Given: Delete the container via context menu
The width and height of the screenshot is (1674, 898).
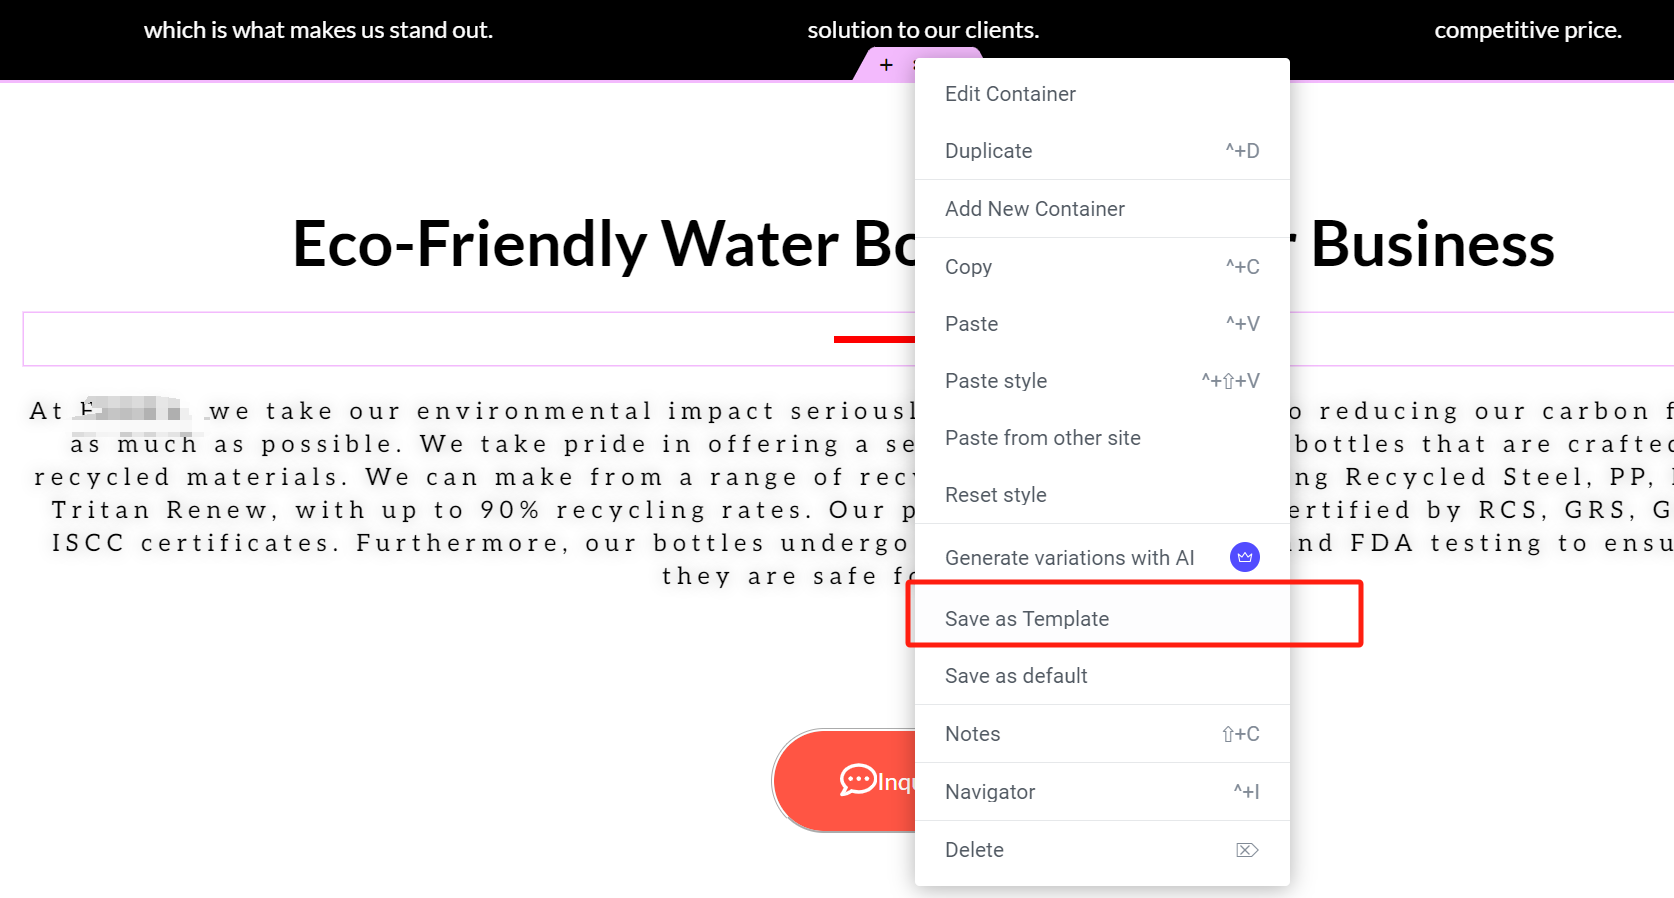Looking at the screenshot, I should (x=973, y=850).
